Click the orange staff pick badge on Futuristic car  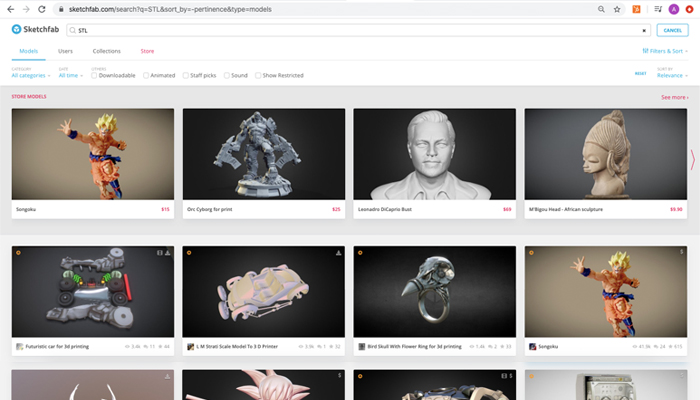(18, 253)
